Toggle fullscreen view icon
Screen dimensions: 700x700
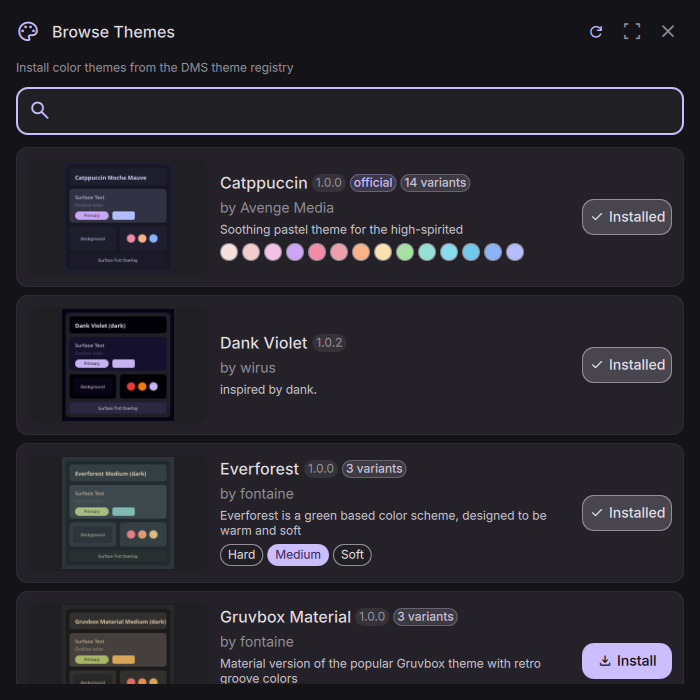632,32
